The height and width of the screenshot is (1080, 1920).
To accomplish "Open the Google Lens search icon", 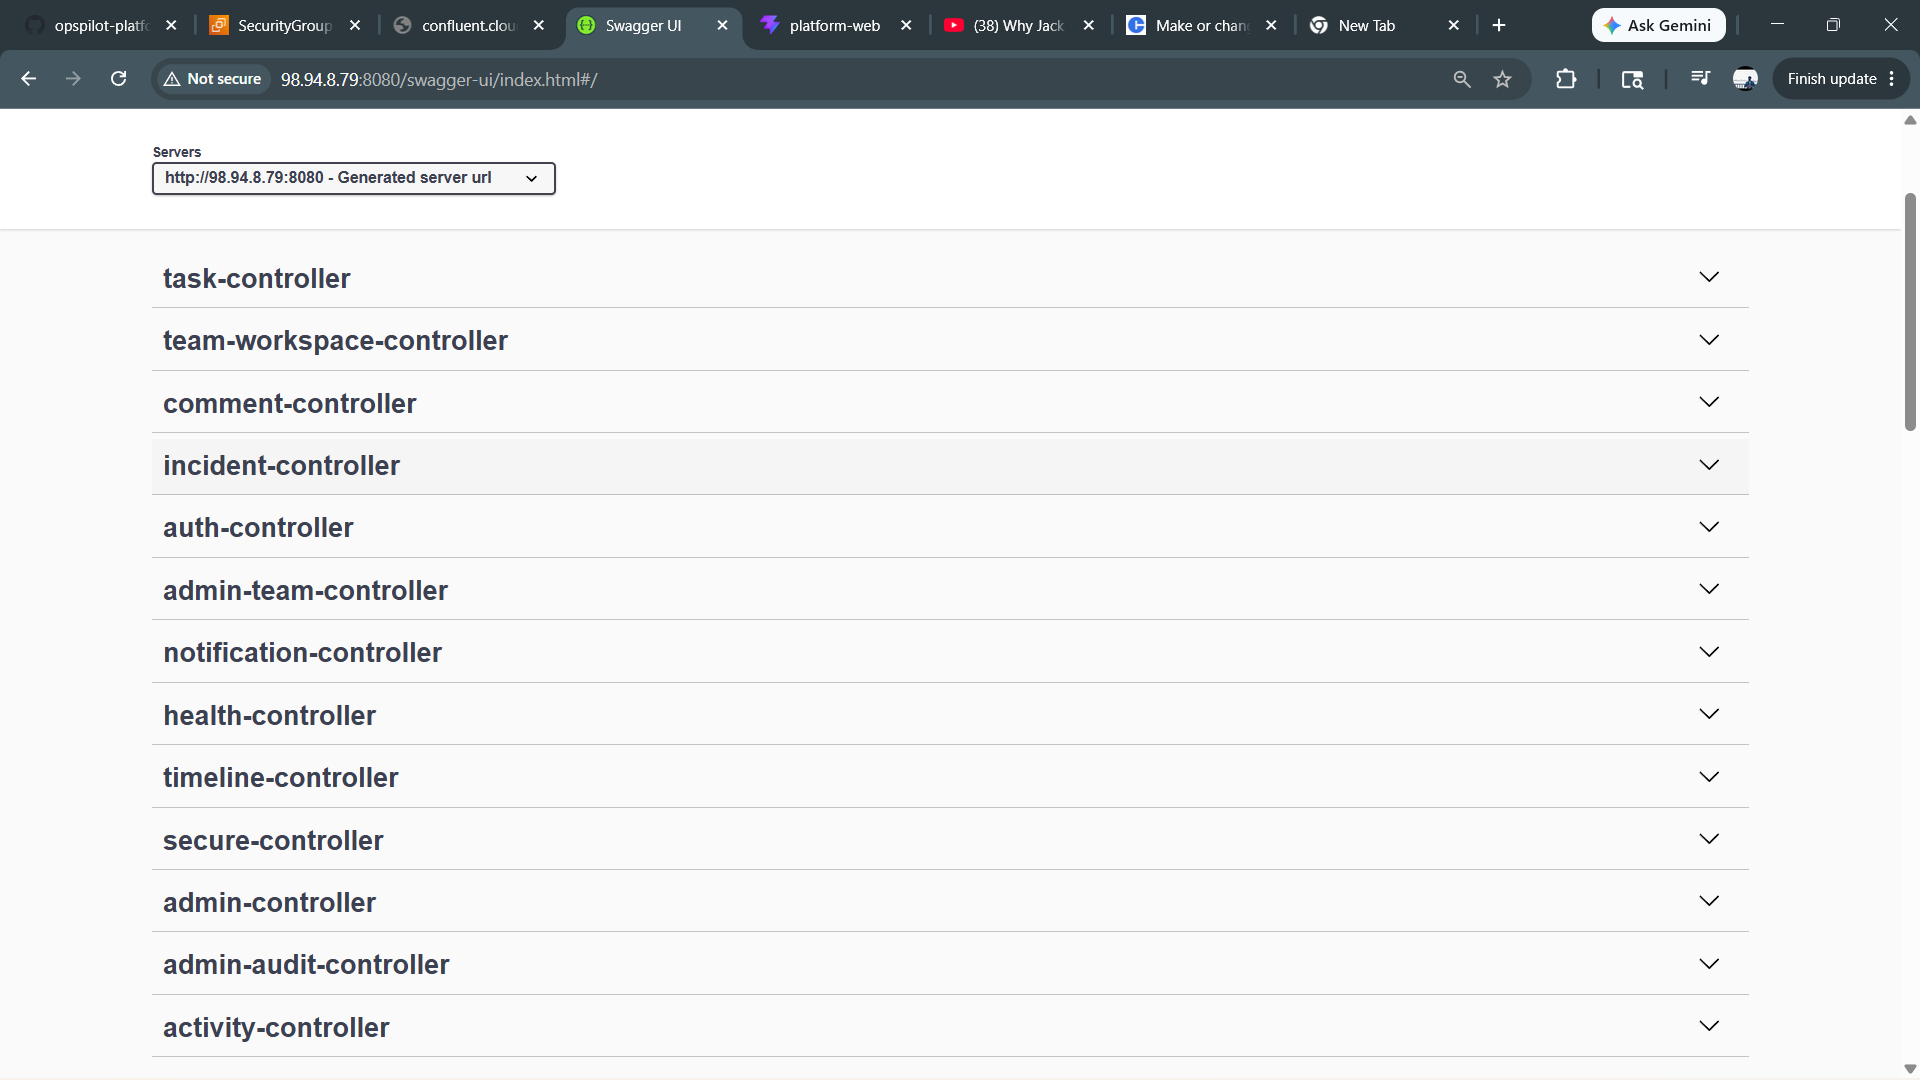I will (1632, 79).
